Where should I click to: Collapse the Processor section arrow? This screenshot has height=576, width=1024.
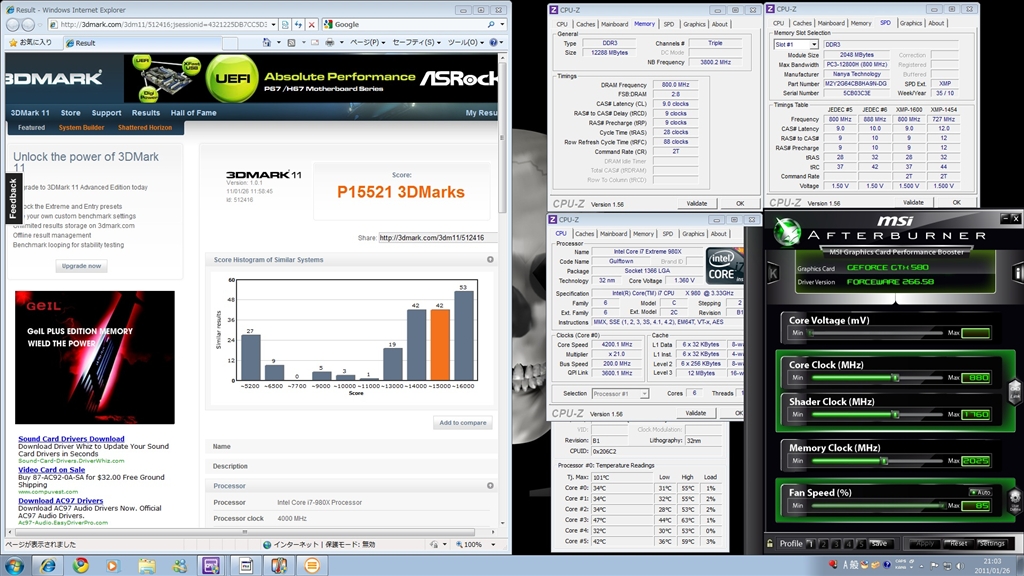[490, 485]
